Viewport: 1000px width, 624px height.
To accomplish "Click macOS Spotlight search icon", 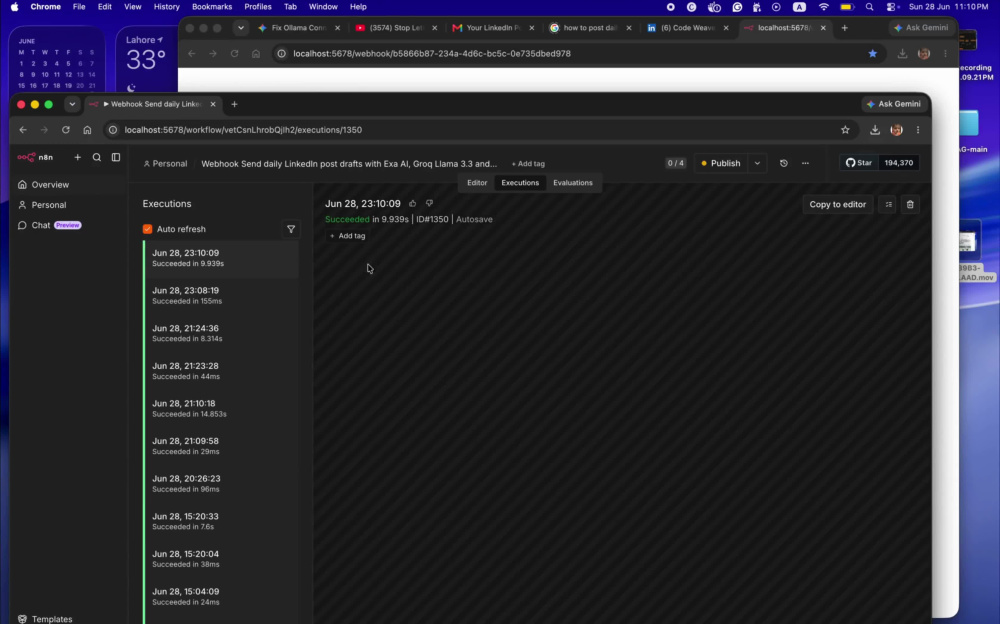I will click(x=869, y=7).
